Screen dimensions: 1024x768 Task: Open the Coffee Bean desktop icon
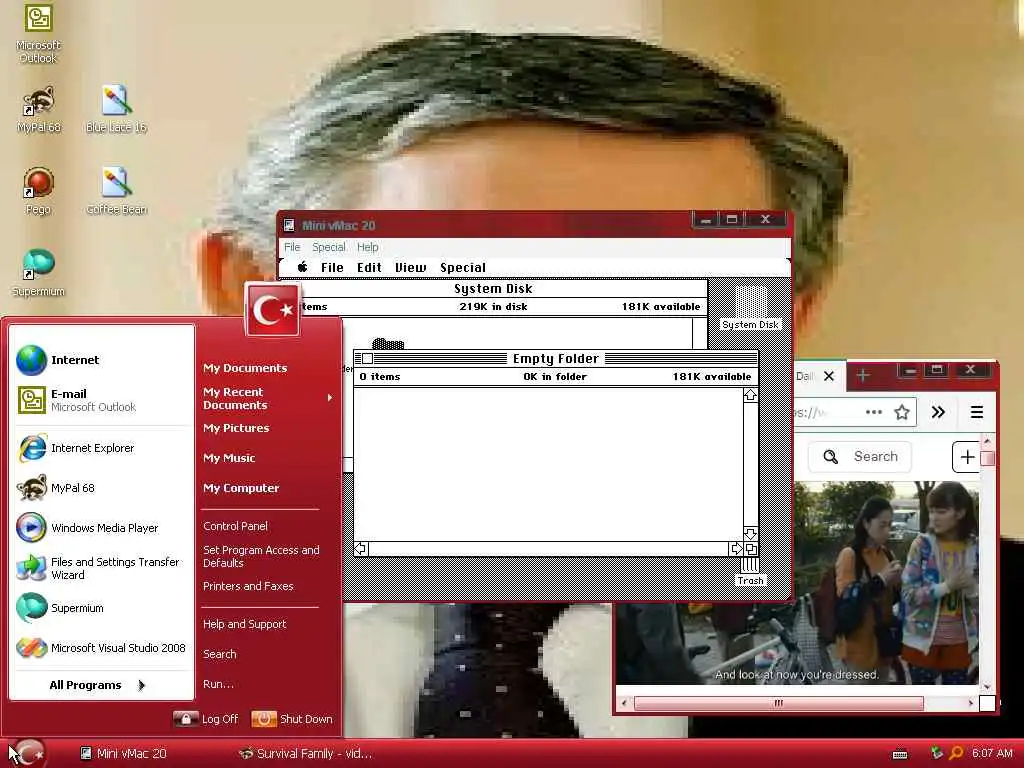tap(116, 191)
